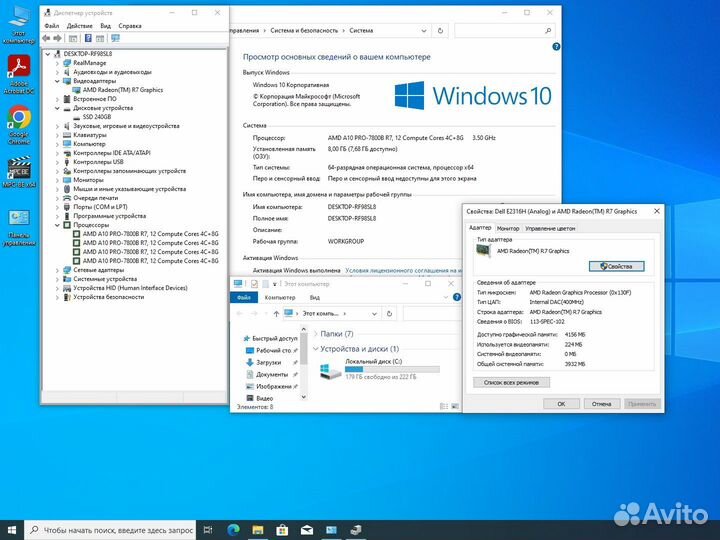This screenshot has height=540, width=720.
Task: Collapse the Disk drives node
Action: click(57, 108)
